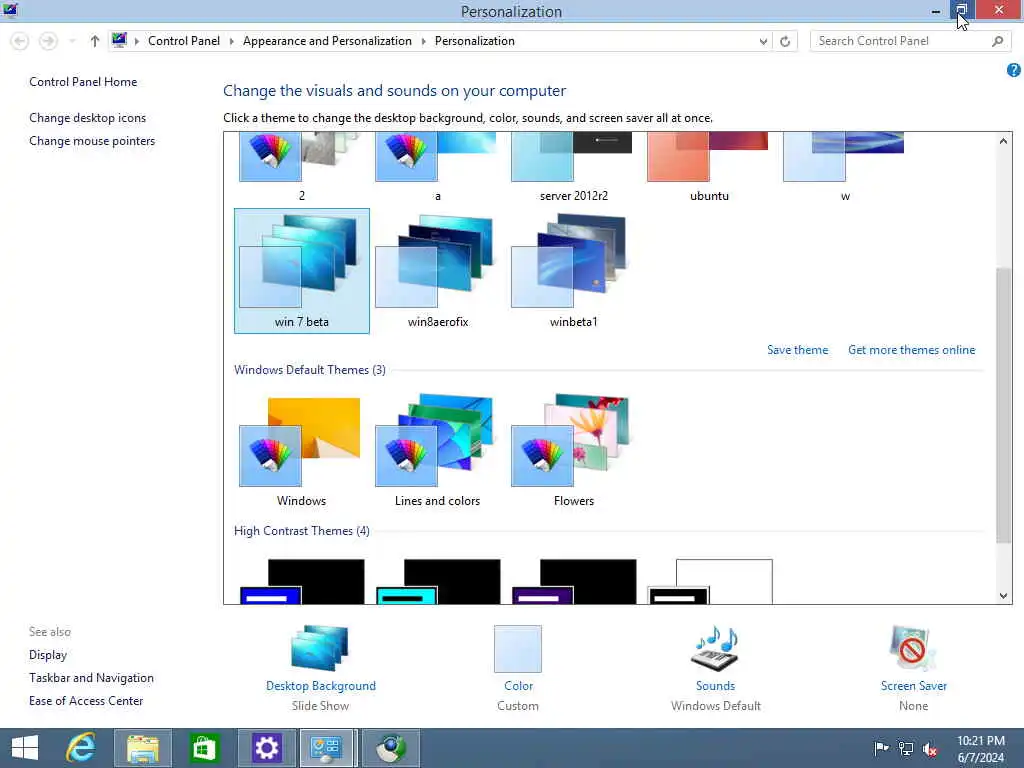The width and height of the screenshot is (1024, 768).
Task: Click the theme list scrollbar thumb
Action: pyautogui.click(x=1003, y=405)
